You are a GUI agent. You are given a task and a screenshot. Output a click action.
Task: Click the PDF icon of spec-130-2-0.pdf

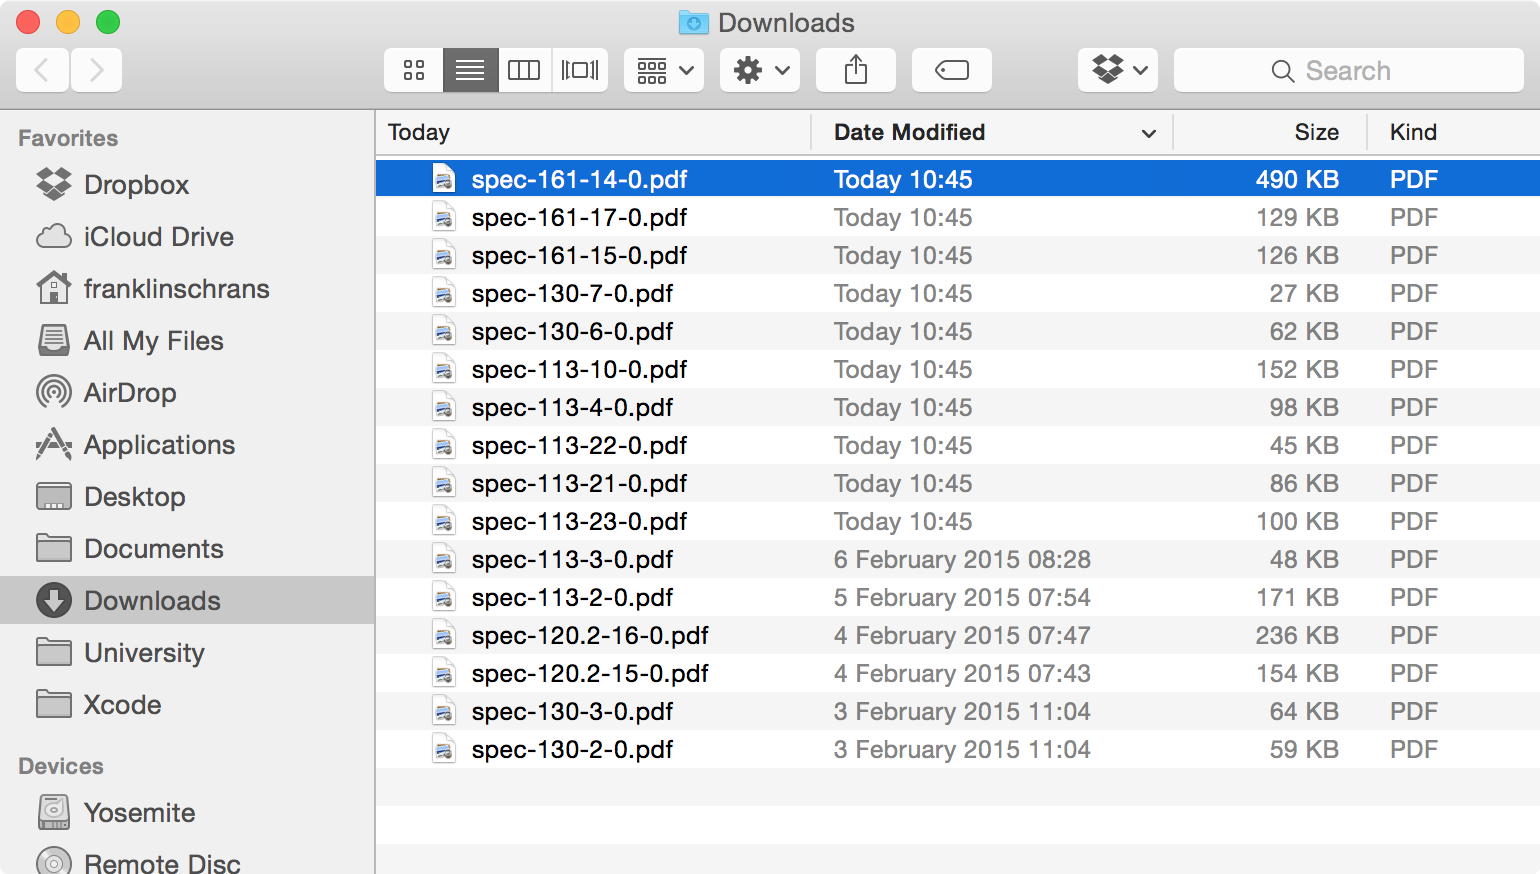pos(444,749)
